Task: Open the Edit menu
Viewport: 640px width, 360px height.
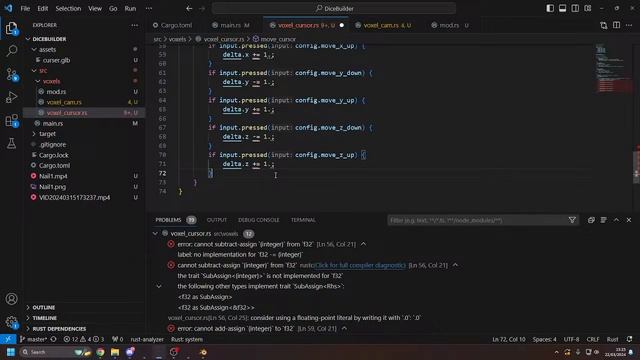Action: tap(42, 8)
